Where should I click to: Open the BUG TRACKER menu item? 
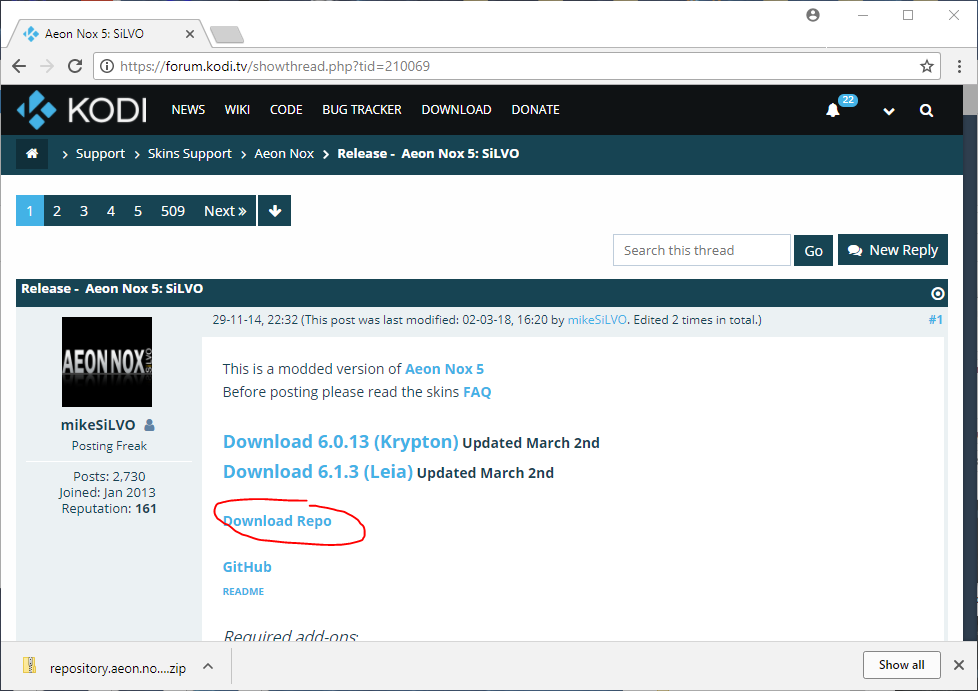click(x=362, y=110)
